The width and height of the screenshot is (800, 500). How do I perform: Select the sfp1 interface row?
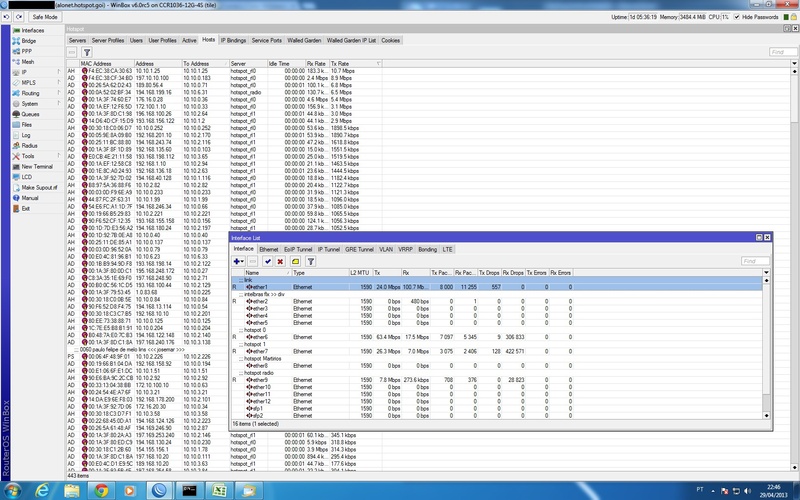(x=497, y=409)
